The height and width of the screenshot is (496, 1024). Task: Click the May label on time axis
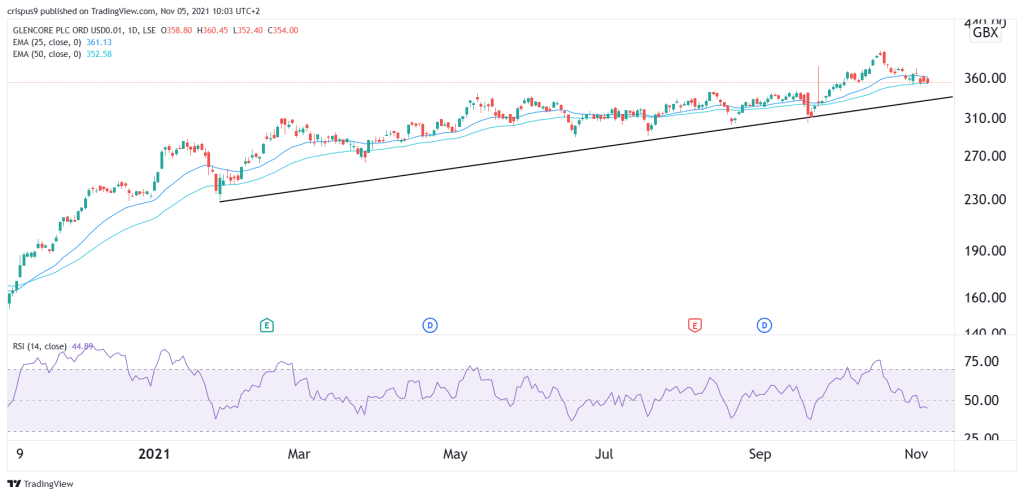pos(455,454)
